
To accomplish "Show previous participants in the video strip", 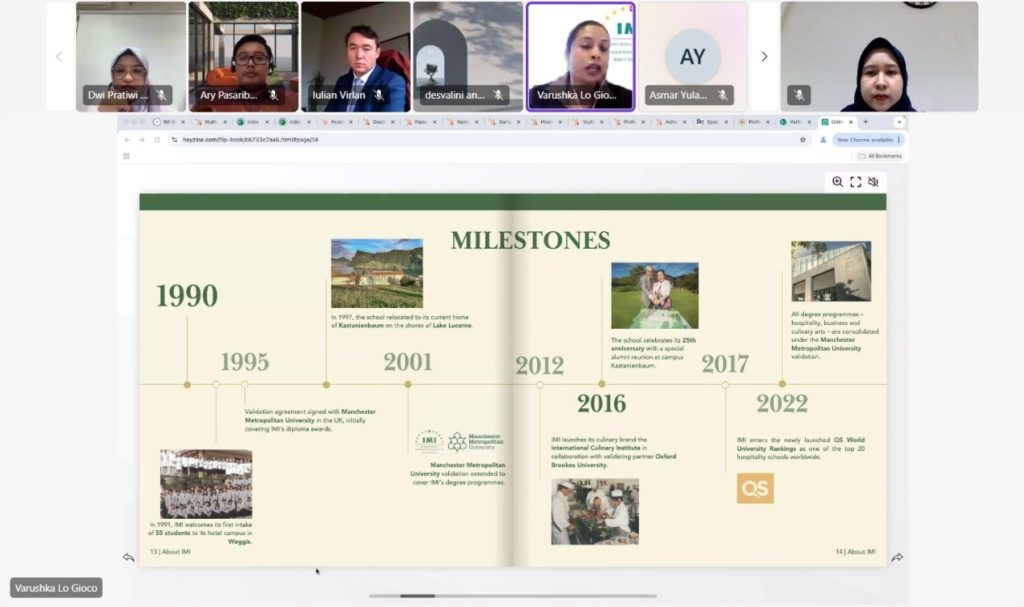I will [x=59, y=57].
